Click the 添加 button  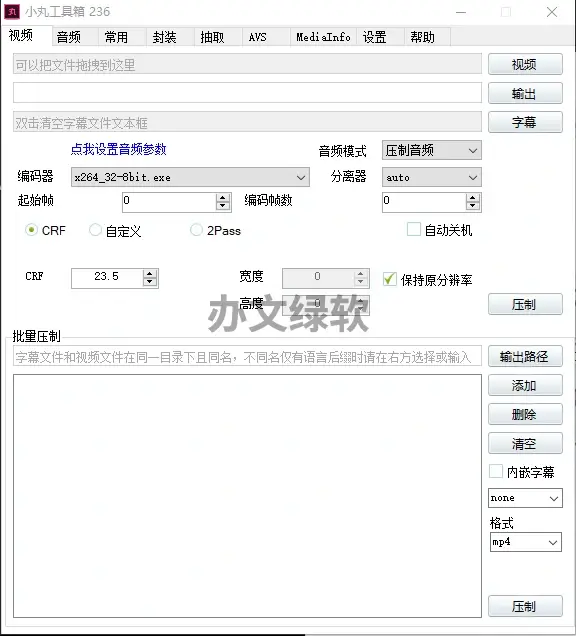pos(525,385)
